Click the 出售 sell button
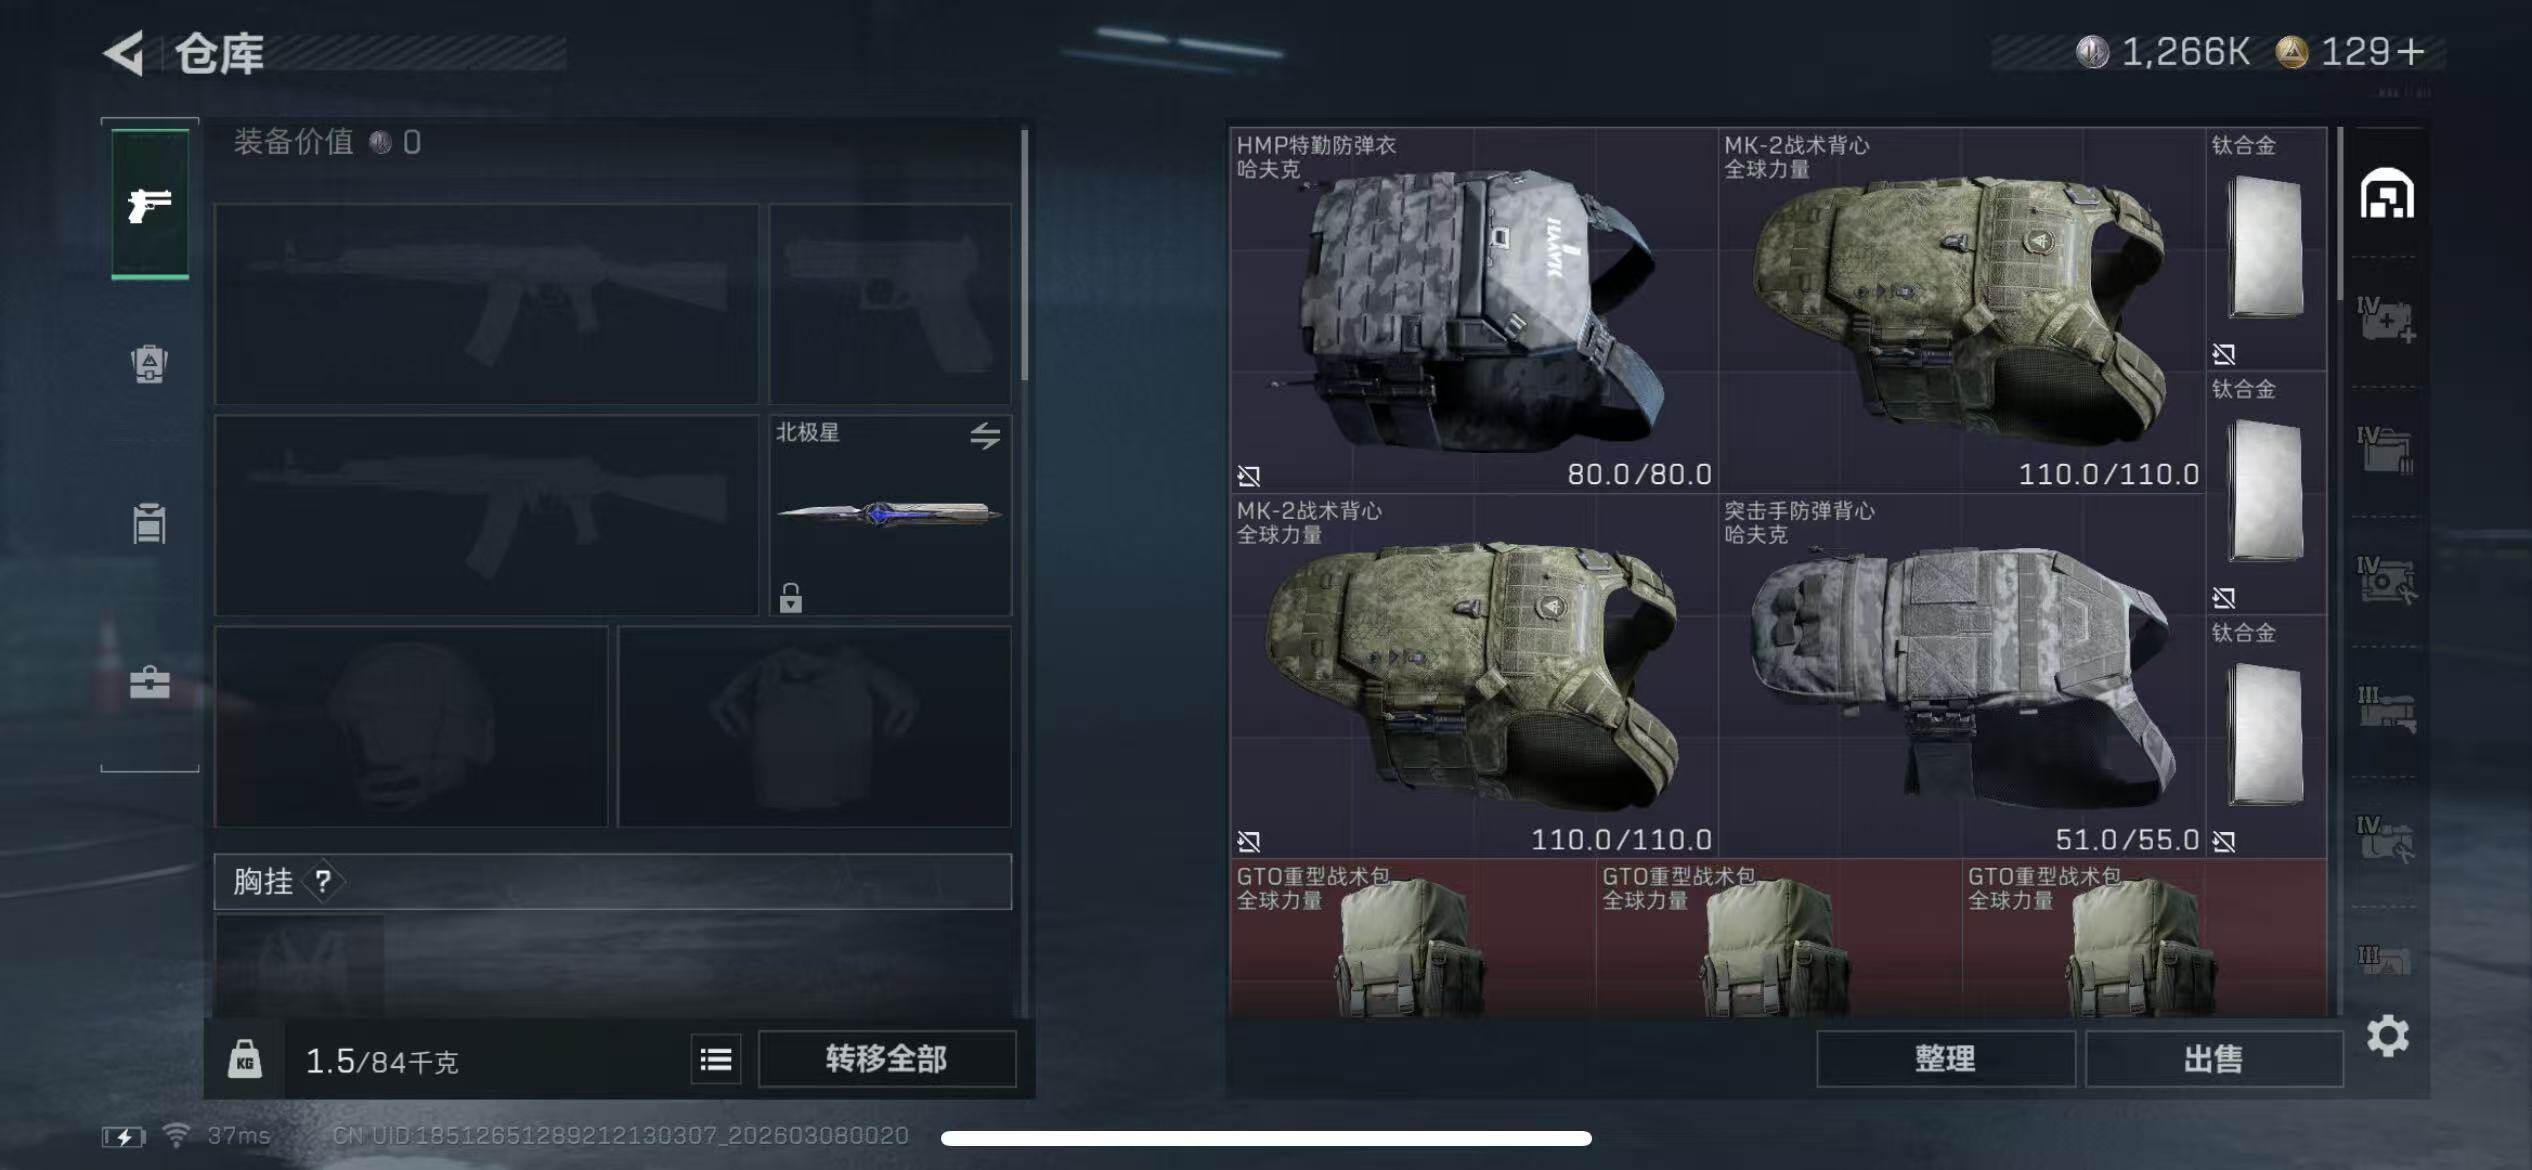The height and width of the screenshot is (1170, 2532). 2214,1059
